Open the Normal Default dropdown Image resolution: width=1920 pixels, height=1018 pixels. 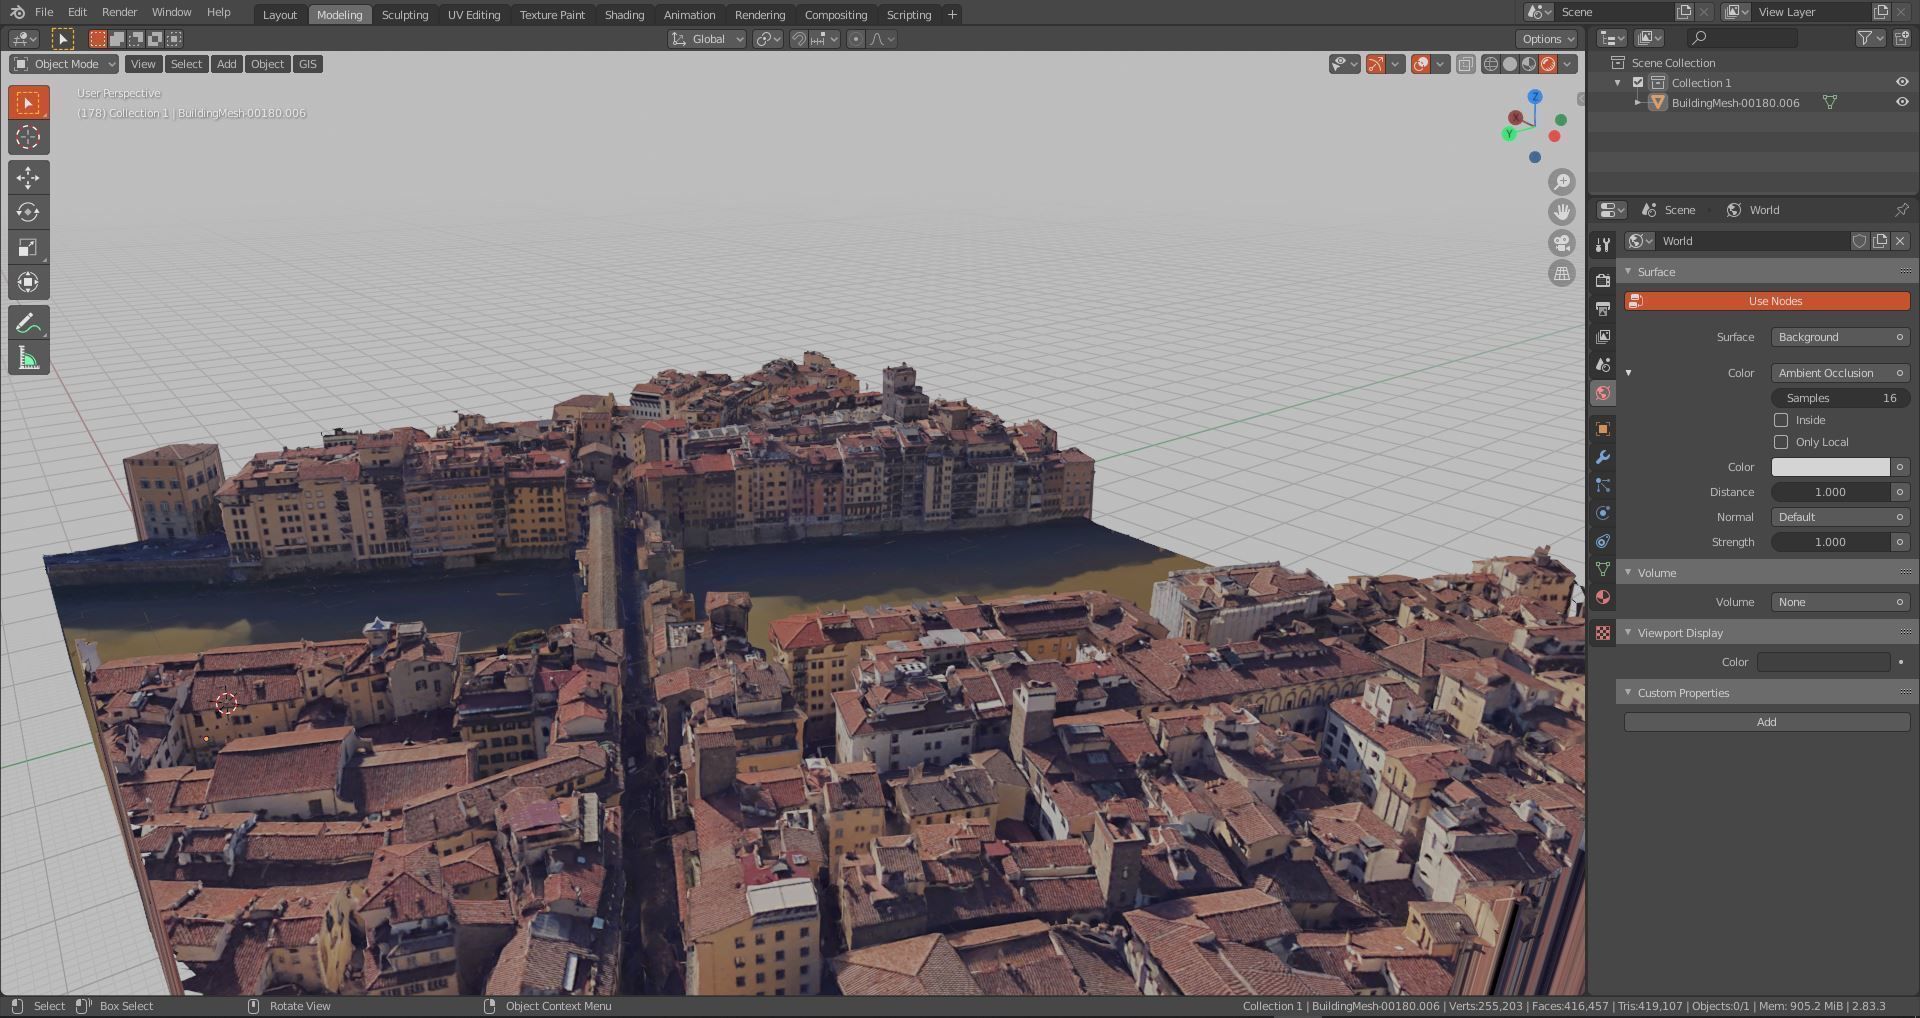click(x=1840, y=517)
